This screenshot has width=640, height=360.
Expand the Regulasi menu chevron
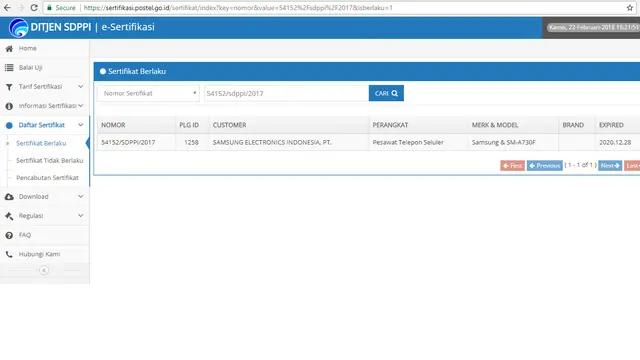(x=80, y=216)
